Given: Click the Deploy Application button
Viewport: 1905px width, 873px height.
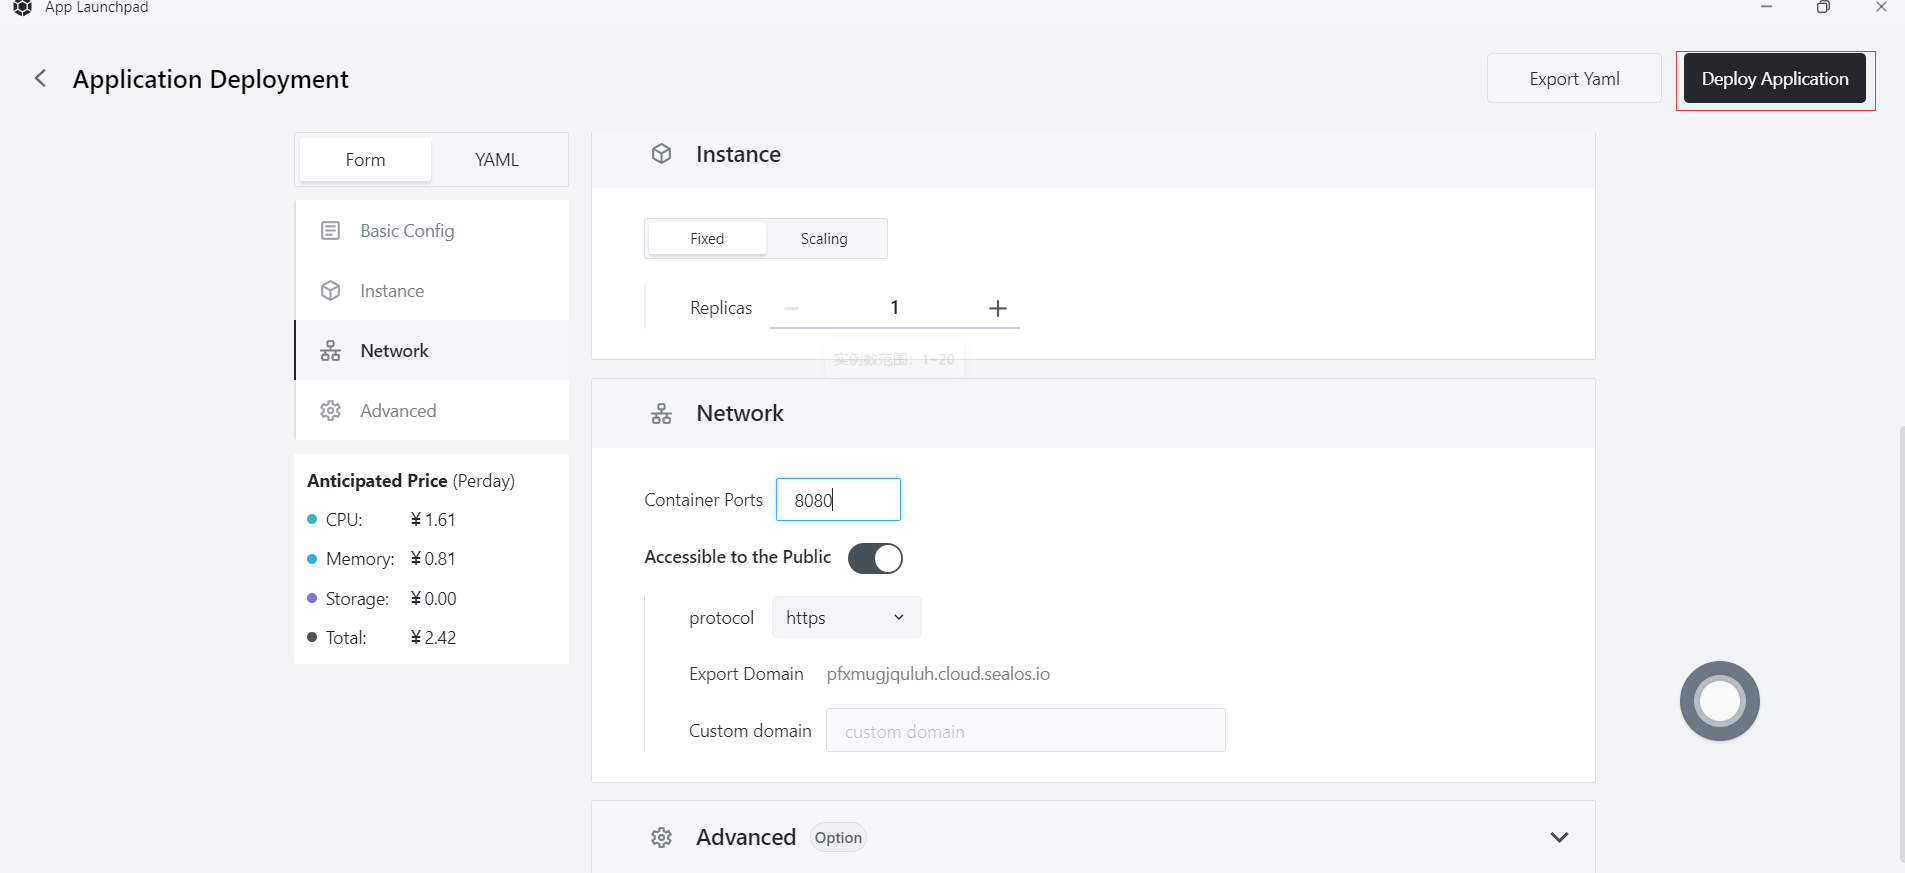Looking at the screenshot, I should [1774, 79].
